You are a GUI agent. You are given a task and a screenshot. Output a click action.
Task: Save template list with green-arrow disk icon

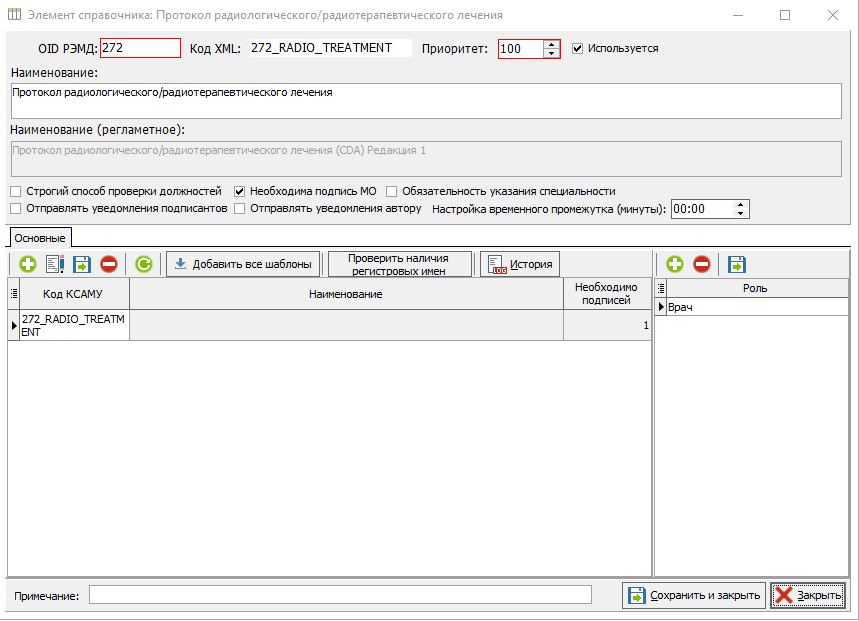coord(82,264)
